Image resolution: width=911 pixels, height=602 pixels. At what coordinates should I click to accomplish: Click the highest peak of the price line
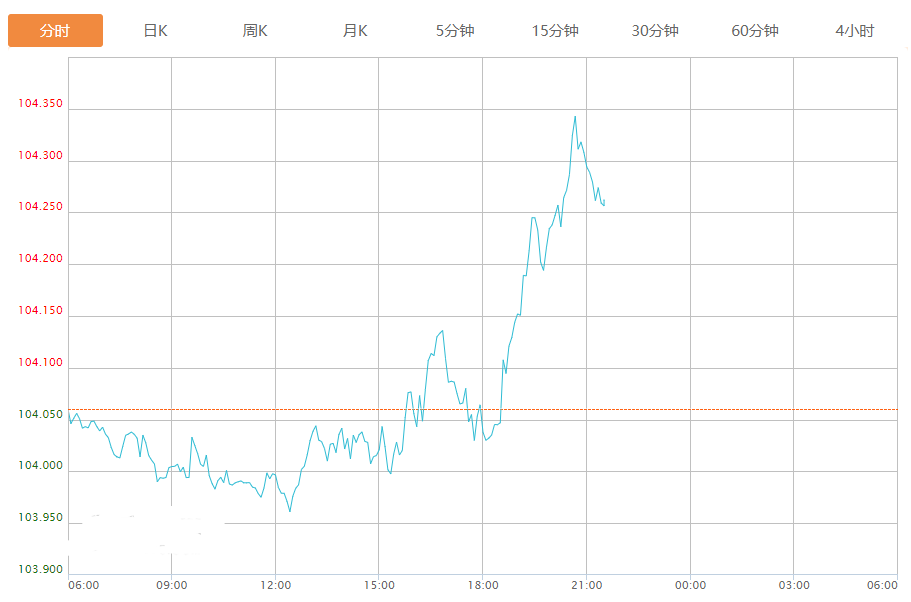point(574,117)
